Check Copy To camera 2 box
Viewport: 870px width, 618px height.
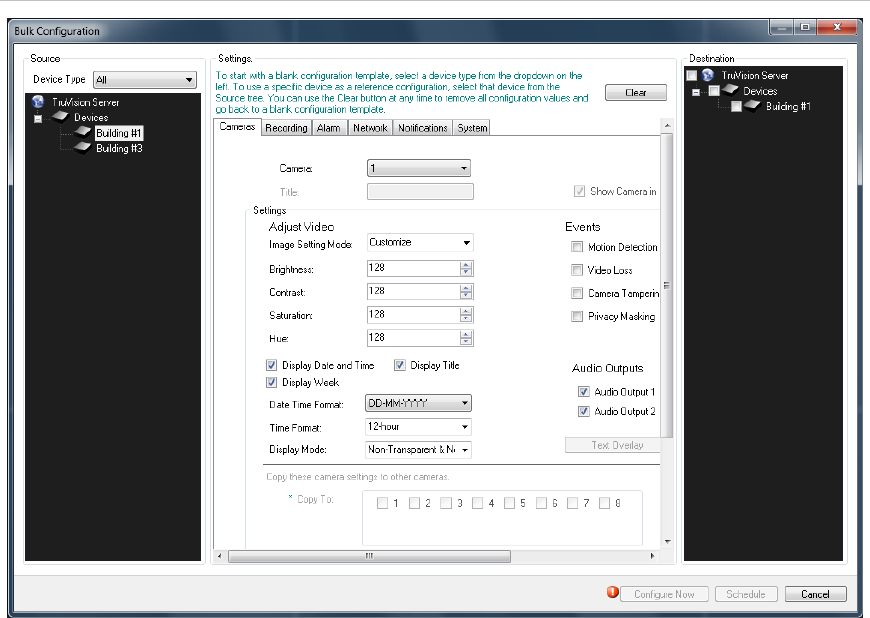coord(414,503)
